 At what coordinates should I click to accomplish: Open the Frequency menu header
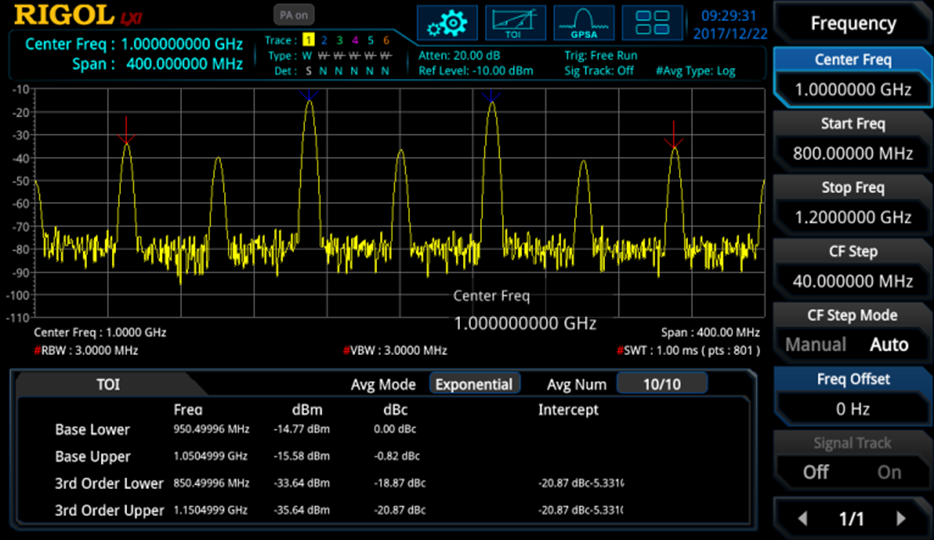852,24
